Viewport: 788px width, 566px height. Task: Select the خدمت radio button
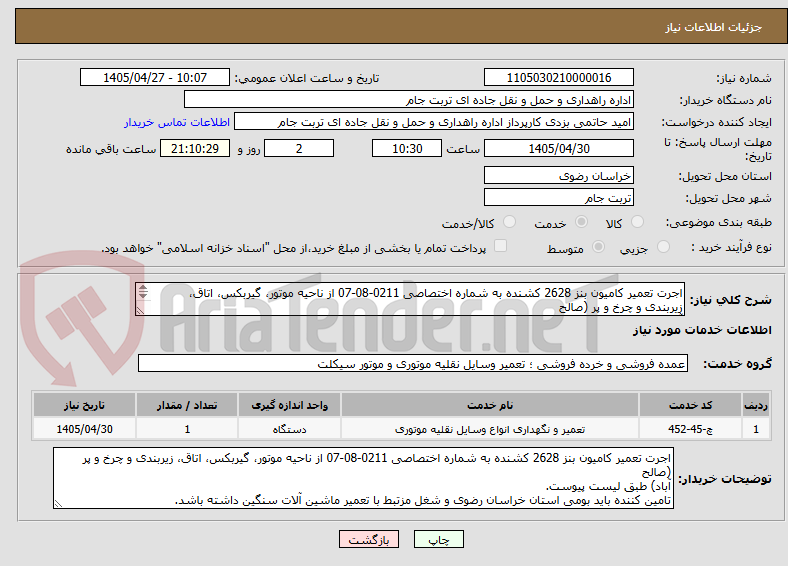pos(581,222)
